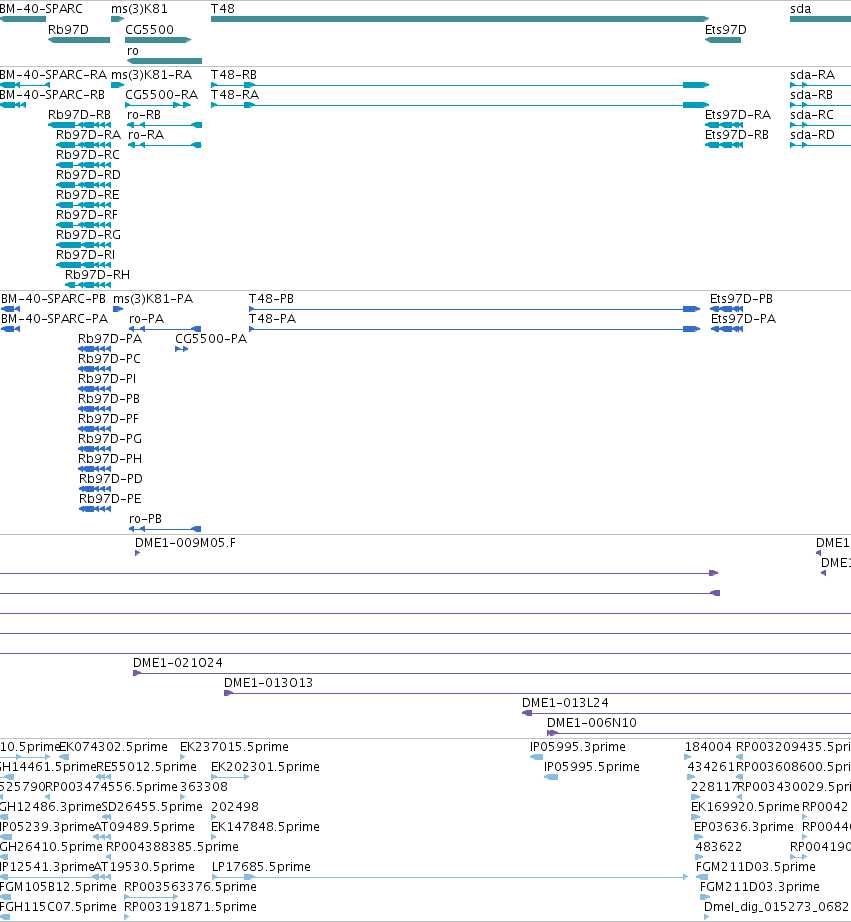Select EST IP05995.5prime
This screenshot has height=922, width=851.
point(592,767)
